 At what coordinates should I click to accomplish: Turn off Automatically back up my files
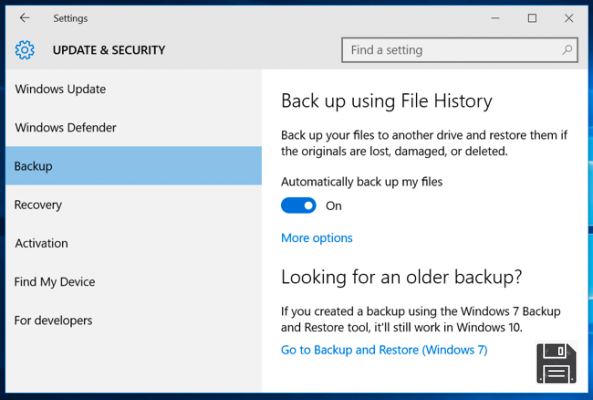click(298, 206)
